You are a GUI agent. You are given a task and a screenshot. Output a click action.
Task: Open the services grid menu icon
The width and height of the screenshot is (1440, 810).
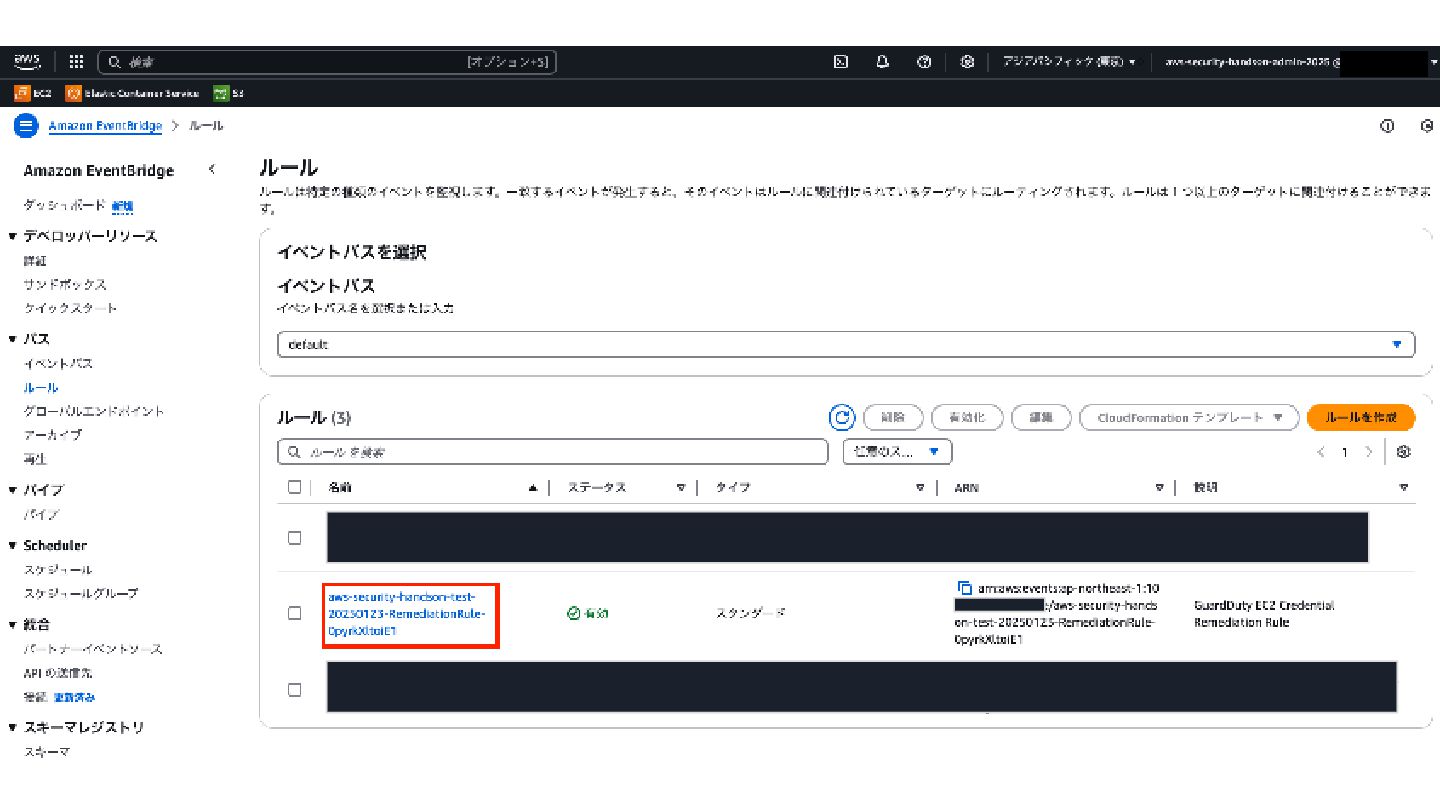76,62
